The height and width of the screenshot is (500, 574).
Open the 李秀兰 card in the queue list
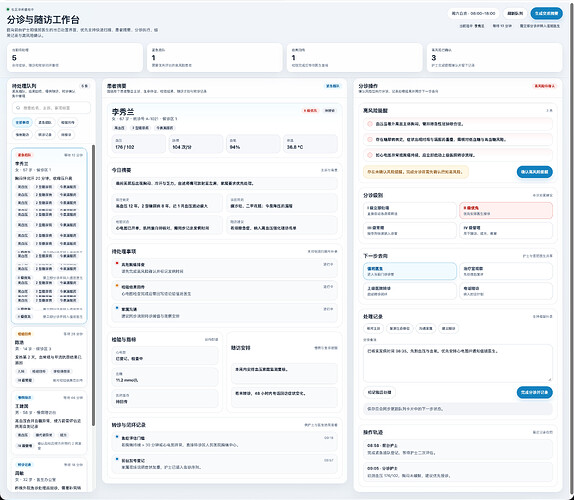(49, 236)
